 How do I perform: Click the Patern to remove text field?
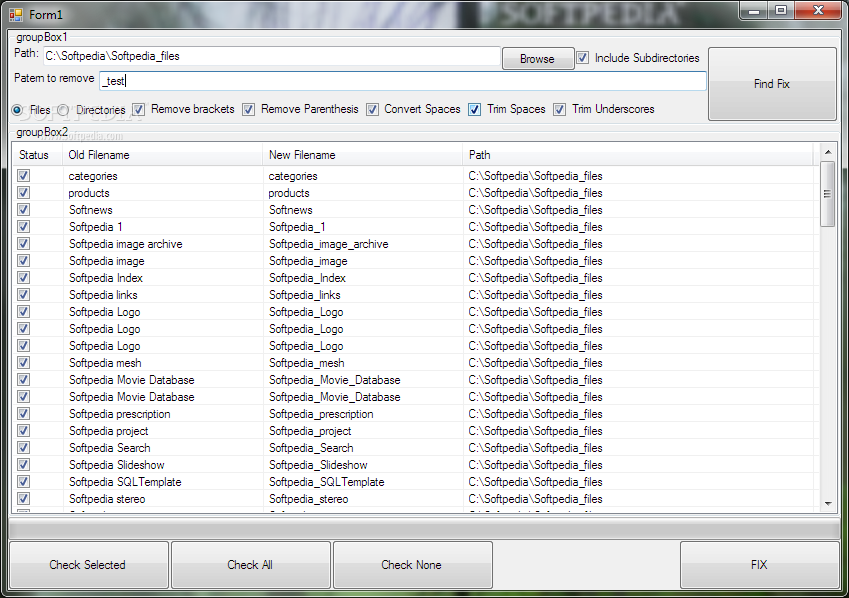(x=403, y=81)
